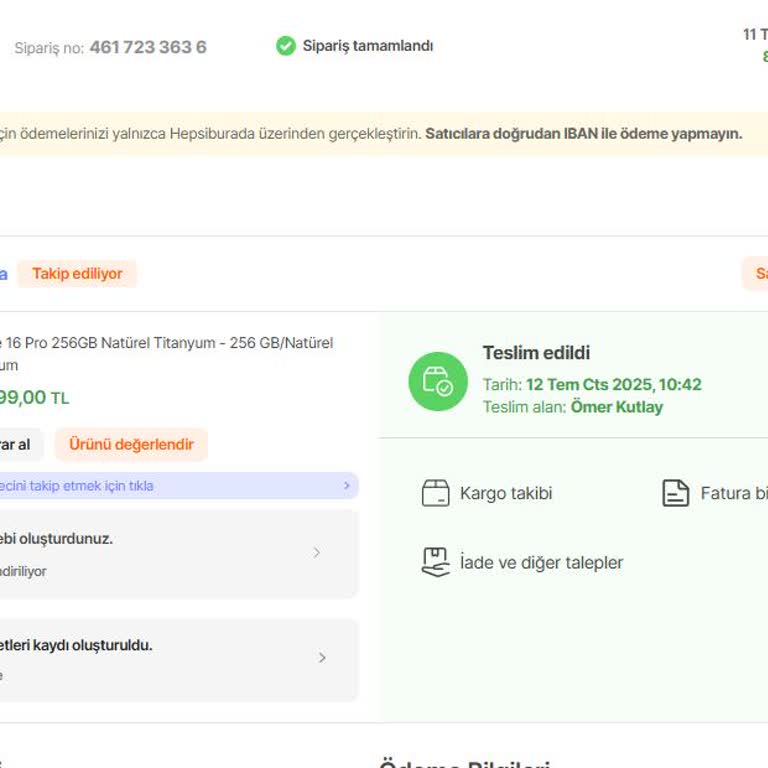Click the Kargo takibi box icon
The width and height of the screenshot is (768, 768).
tap(435, 493)
